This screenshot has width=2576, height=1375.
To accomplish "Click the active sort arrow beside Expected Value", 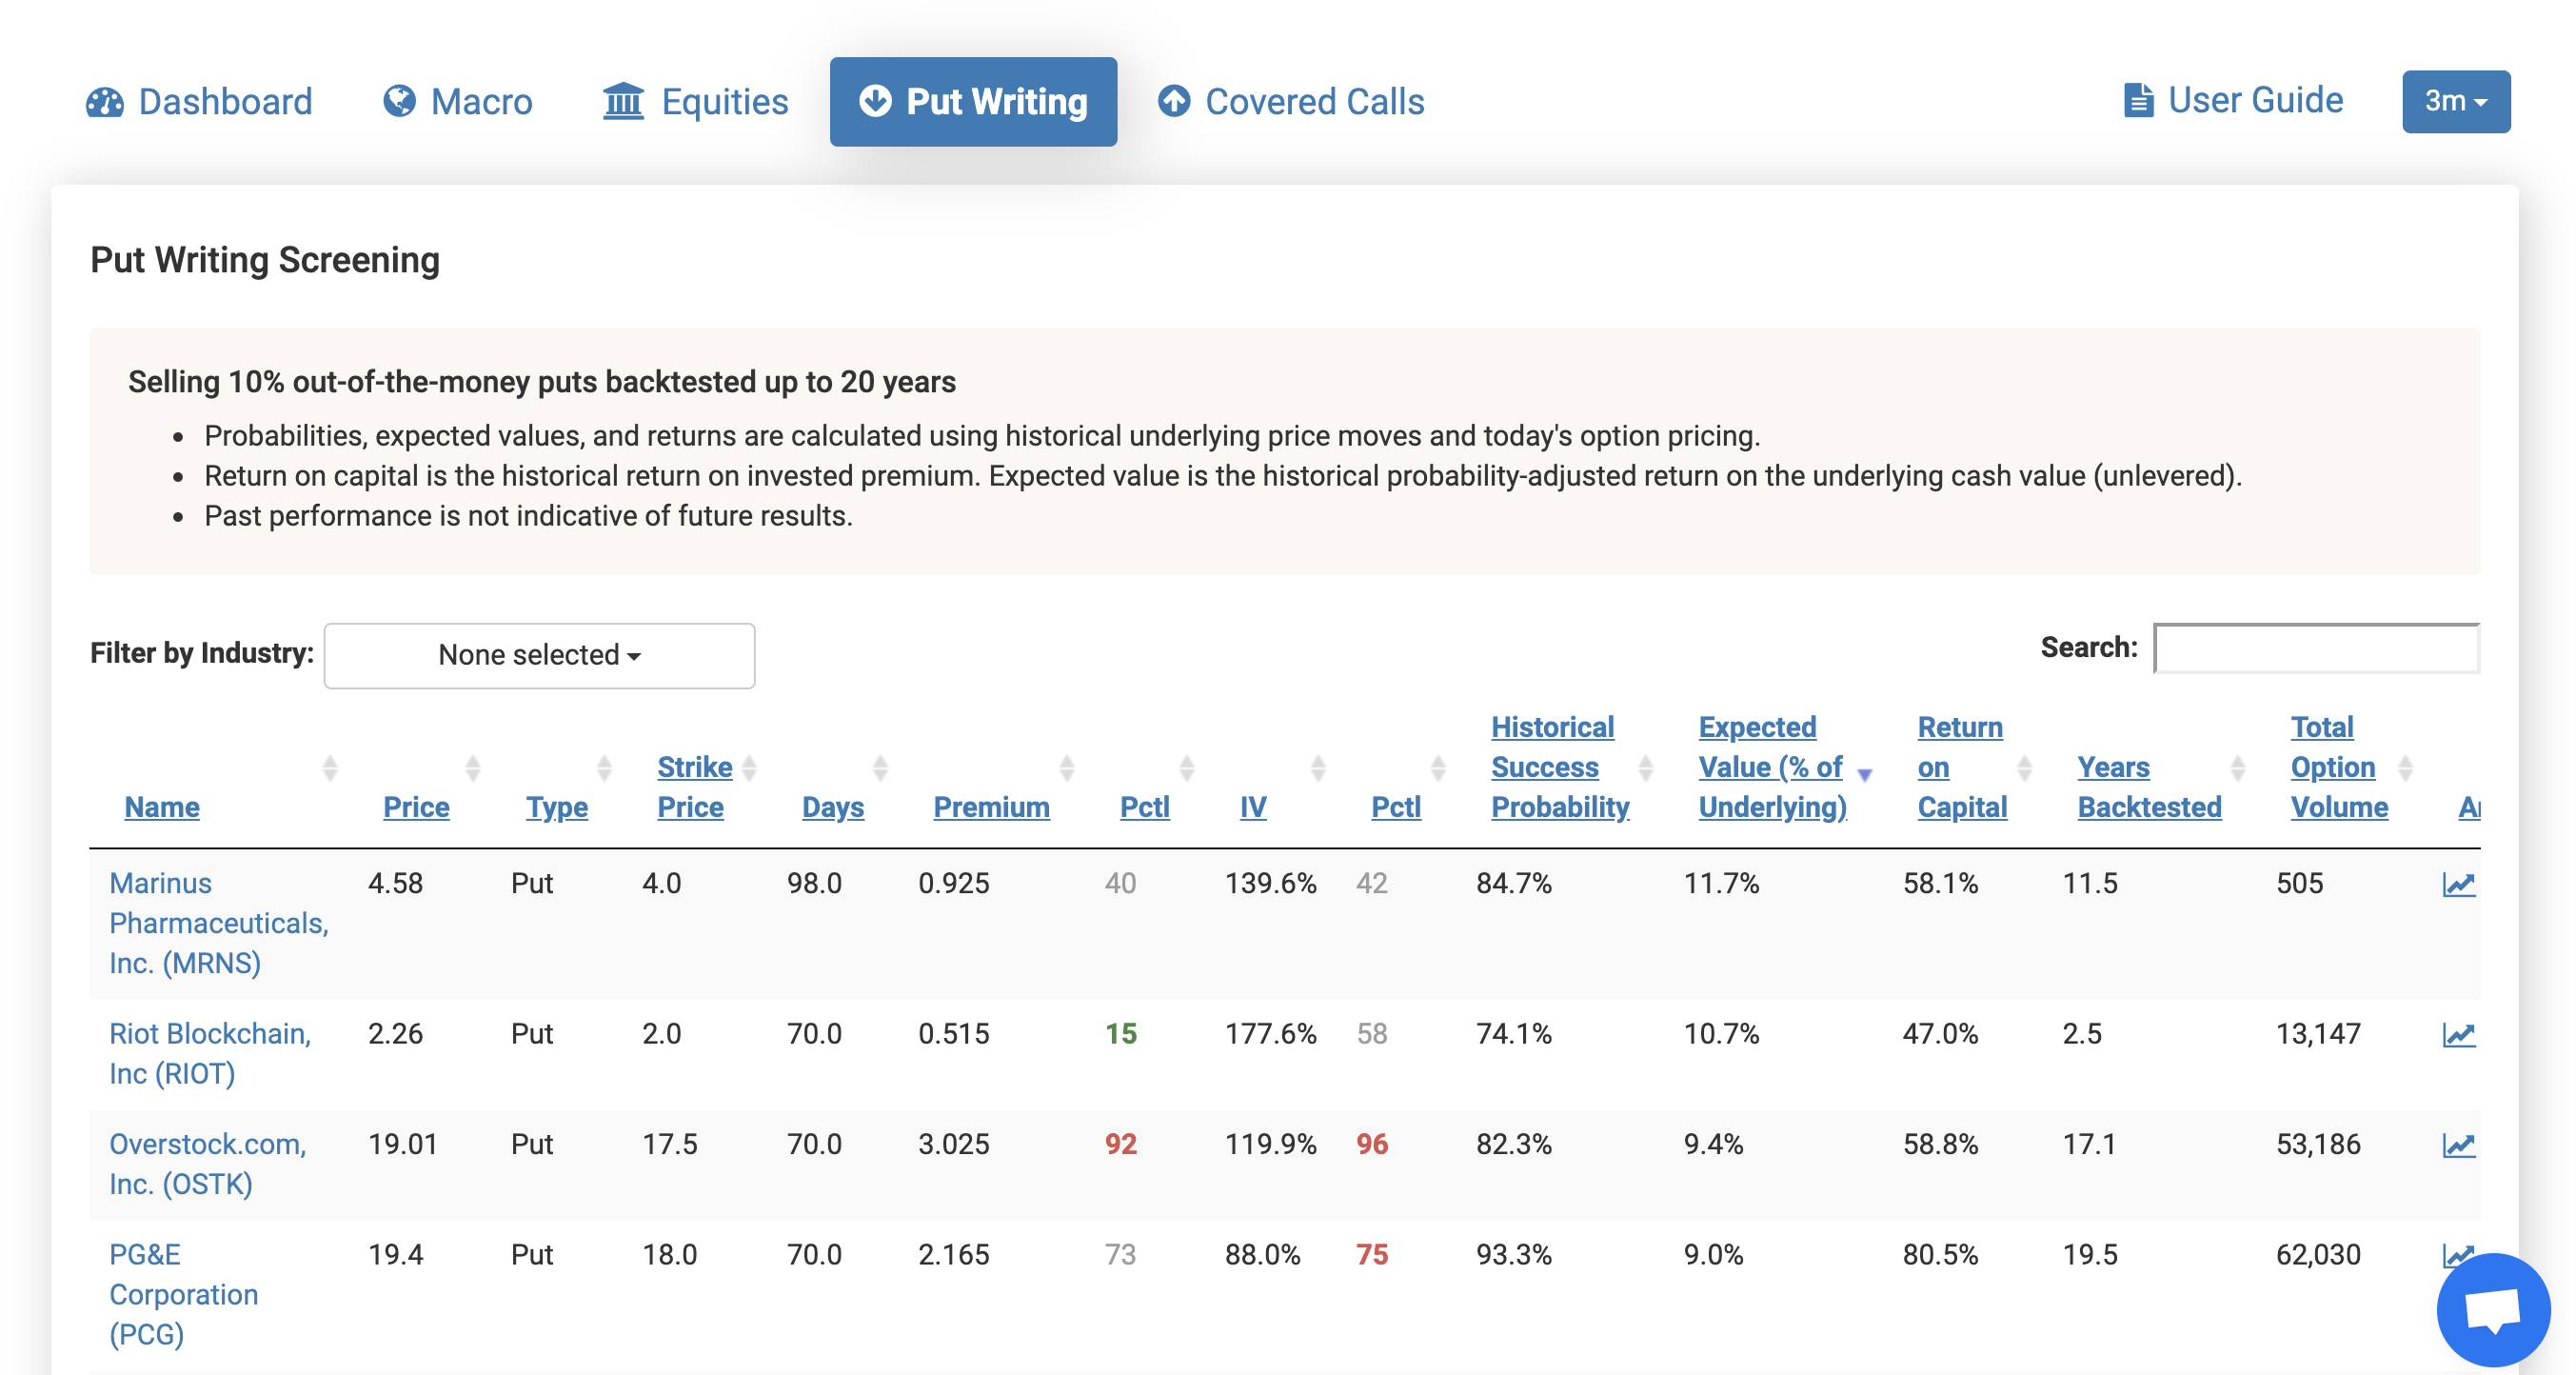I will click(1864, 774).
